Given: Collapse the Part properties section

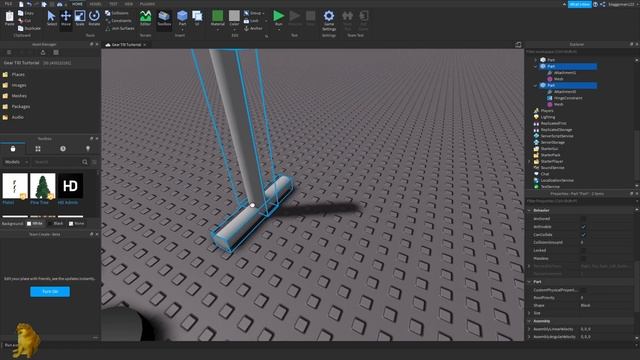Looking at the screenshot, I should (x=529, y=282).
